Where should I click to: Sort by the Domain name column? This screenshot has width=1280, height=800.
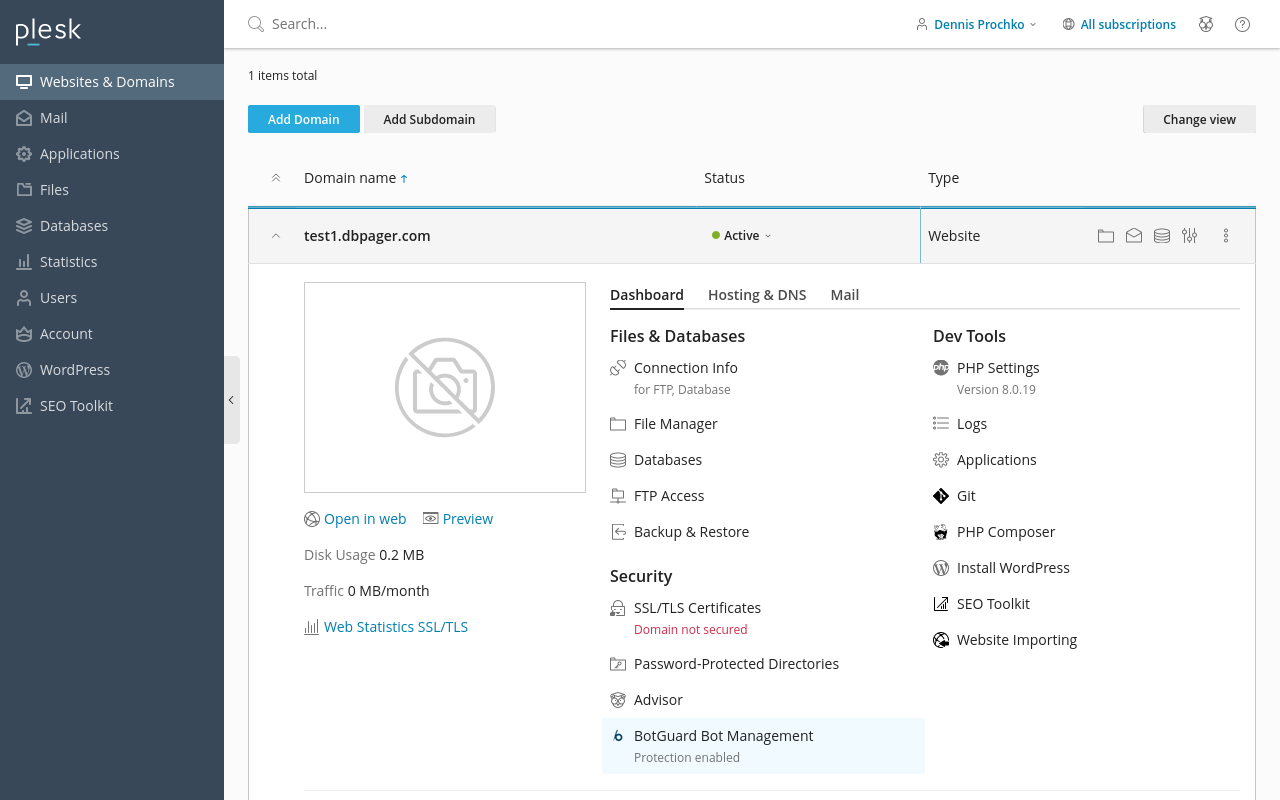(x=355, y=178)
